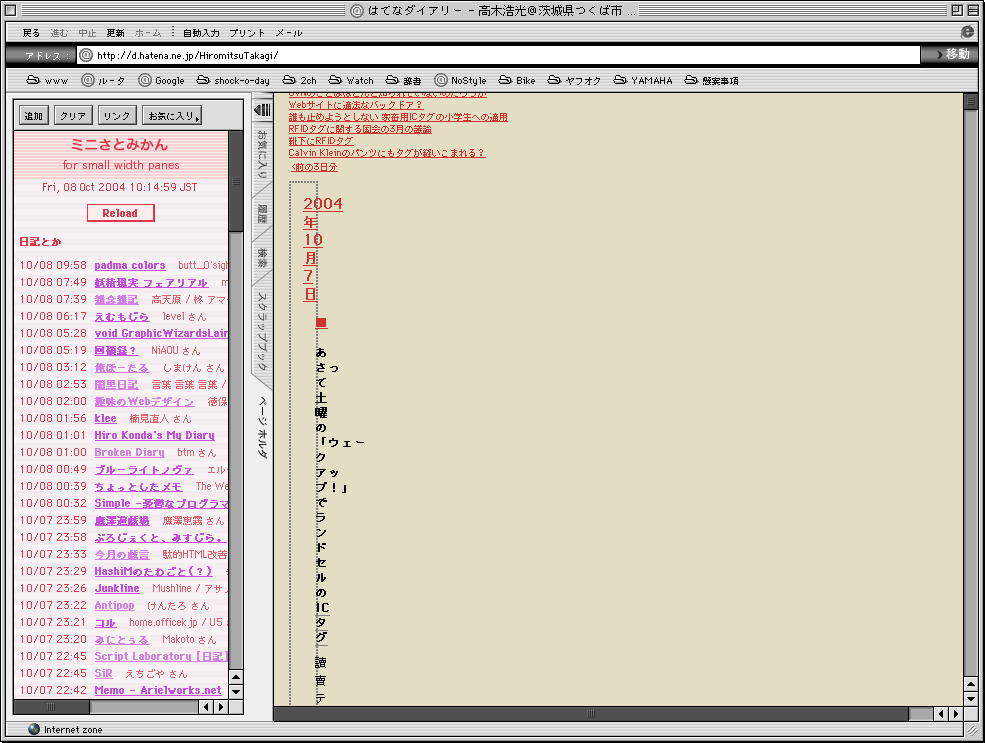Click the Google favorites bar shortcut
This screenshot has width=985, height=743.
161,80
